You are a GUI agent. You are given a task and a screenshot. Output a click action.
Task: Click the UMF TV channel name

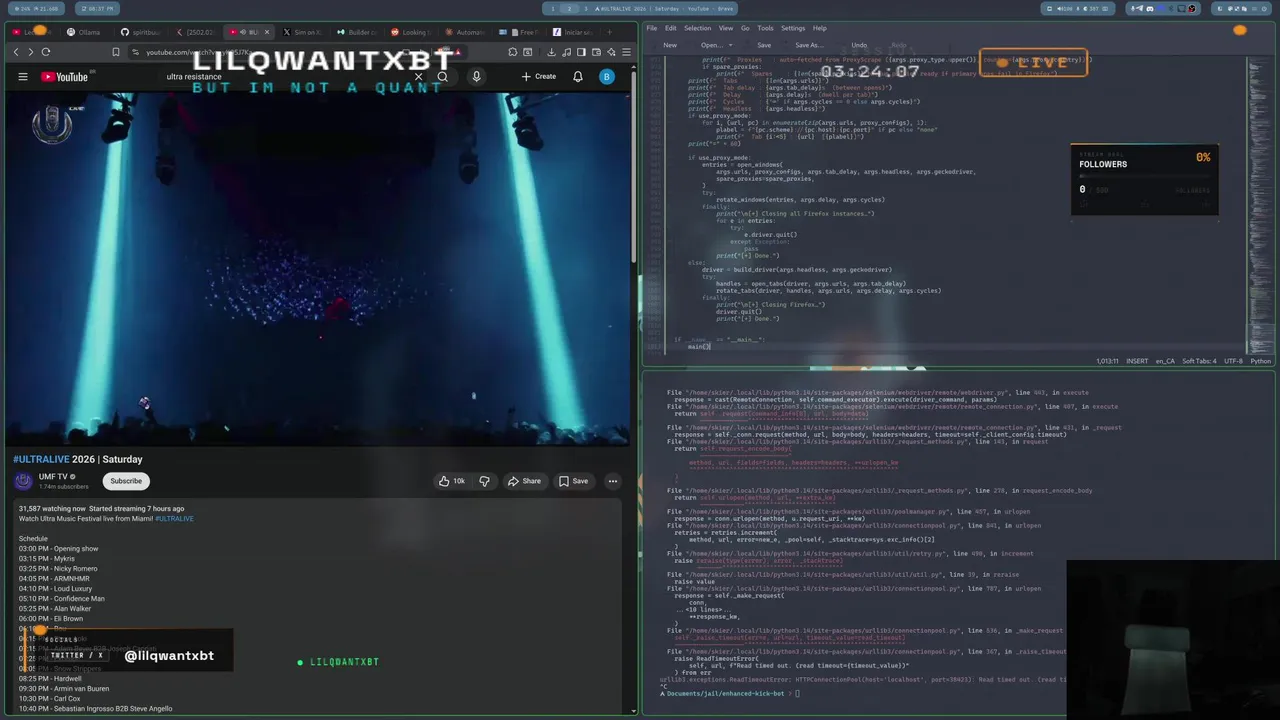point(53,476)
